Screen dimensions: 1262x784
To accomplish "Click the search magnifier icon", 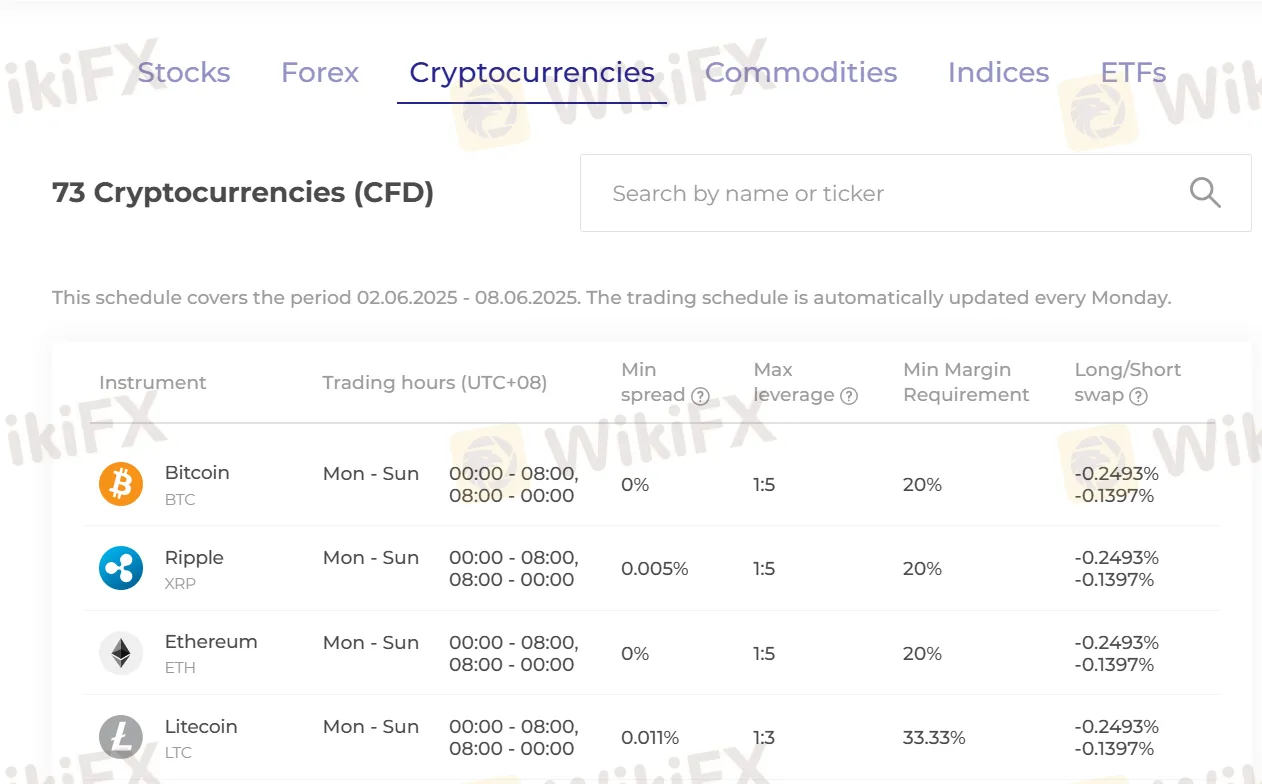I will [x=1205, y=193].
